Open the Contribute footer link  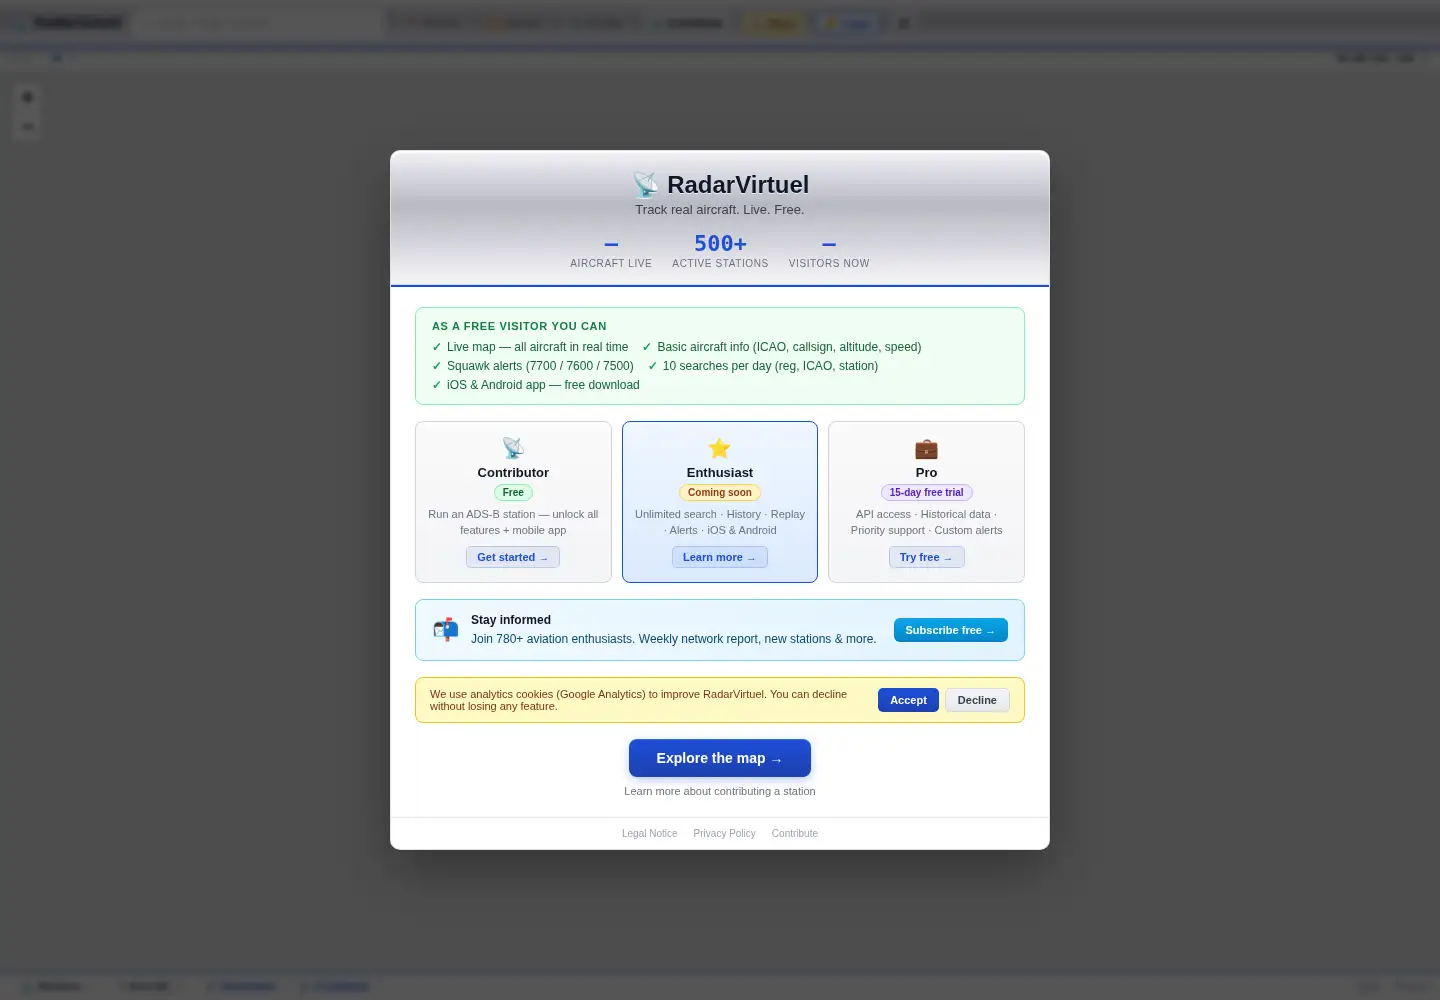[x=795, y=833]
